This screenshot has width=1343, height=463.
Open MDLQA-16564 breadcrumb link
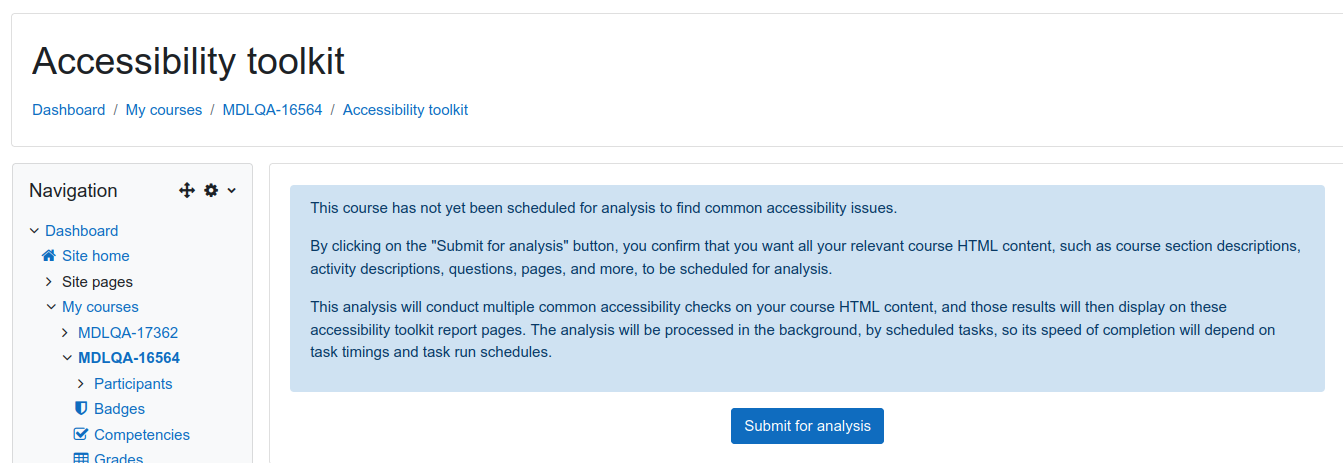(x=272, y=110)
